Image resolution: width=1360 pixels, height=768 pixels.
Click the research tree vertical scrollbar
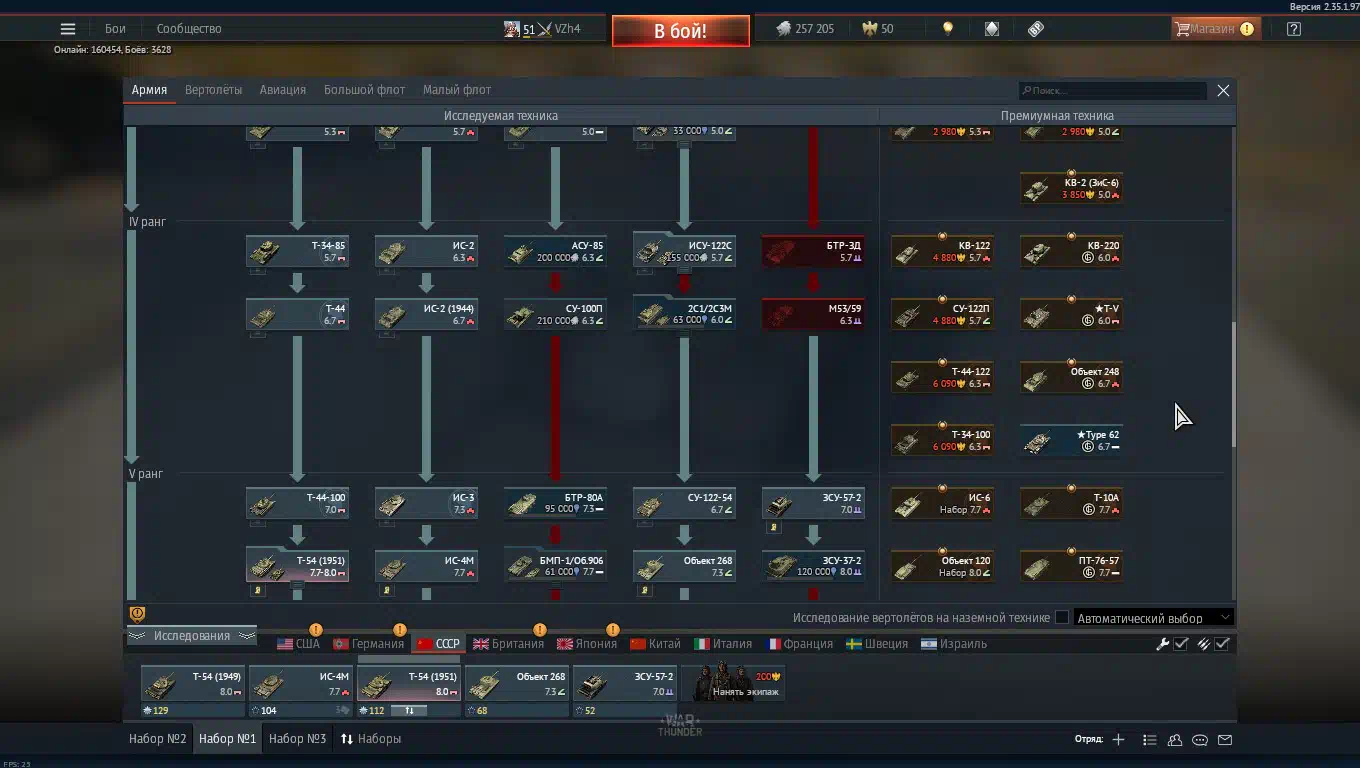[x=1233, y=384]
